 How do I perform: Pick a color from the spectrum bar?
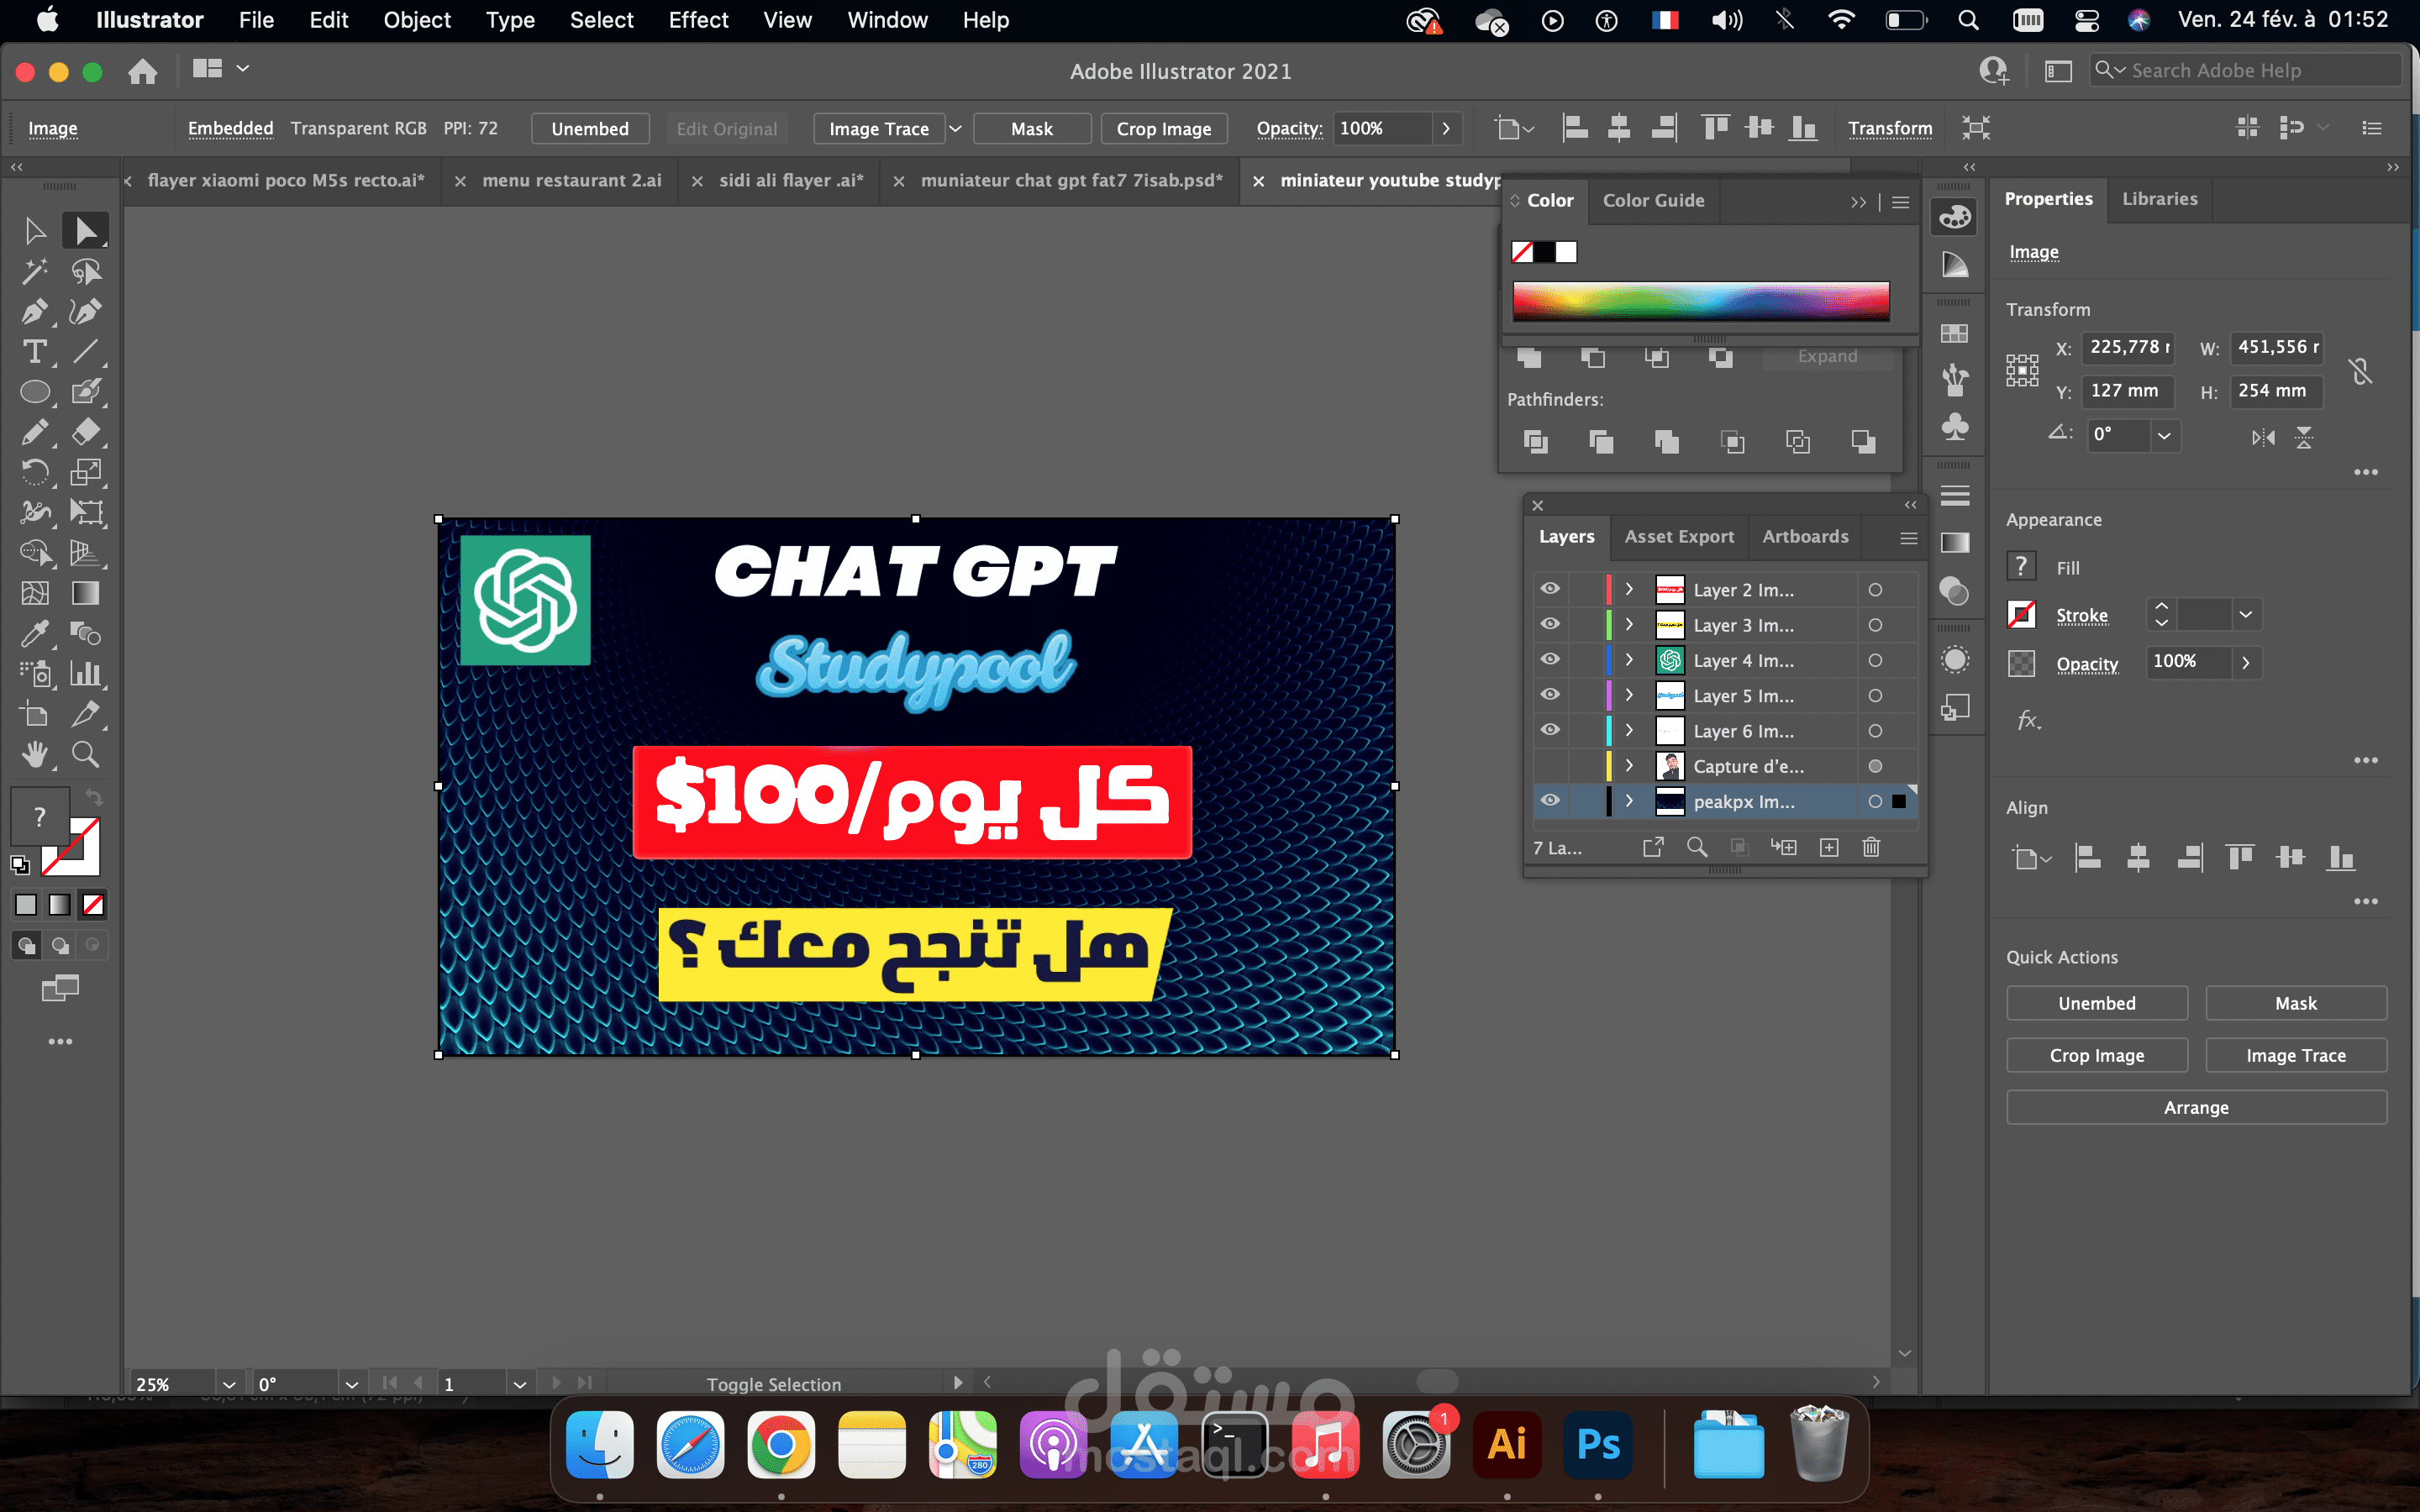(1700, 301)
